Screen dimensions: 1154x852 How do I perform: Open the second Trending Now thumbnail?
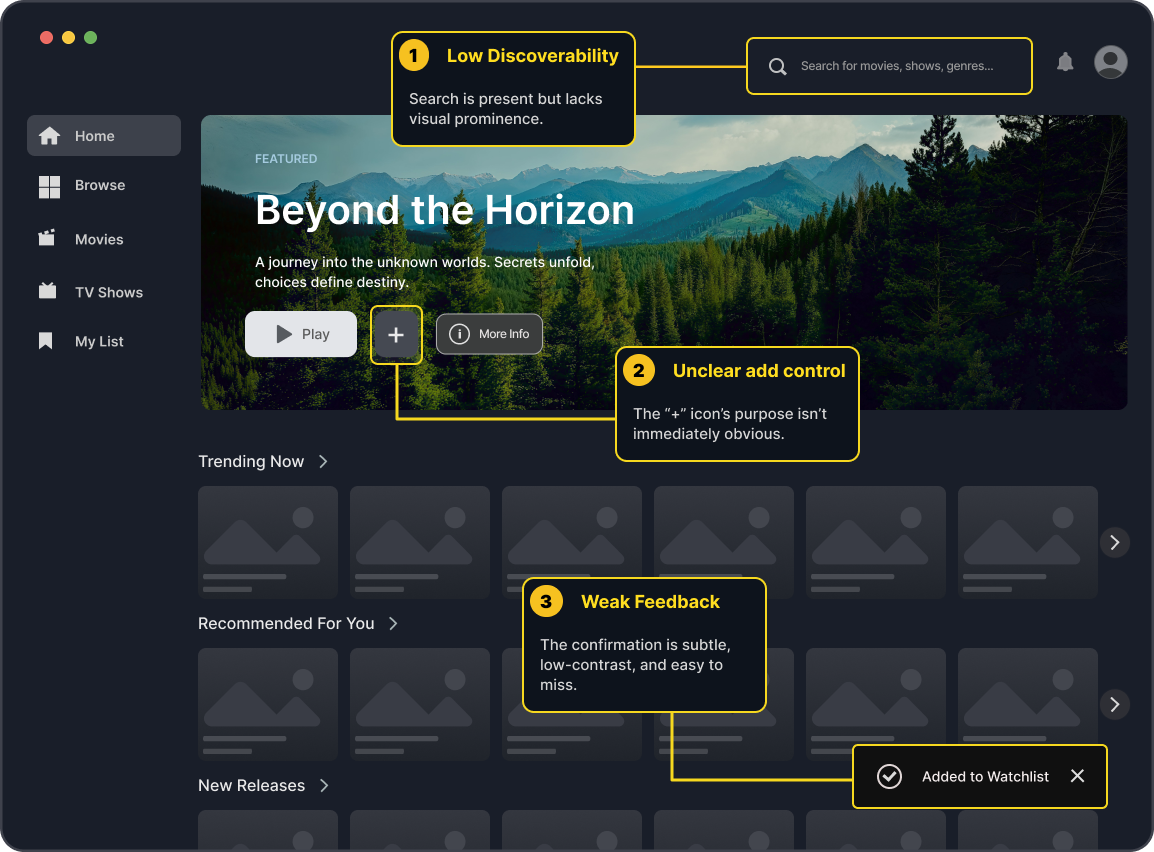tap(420, 542)
